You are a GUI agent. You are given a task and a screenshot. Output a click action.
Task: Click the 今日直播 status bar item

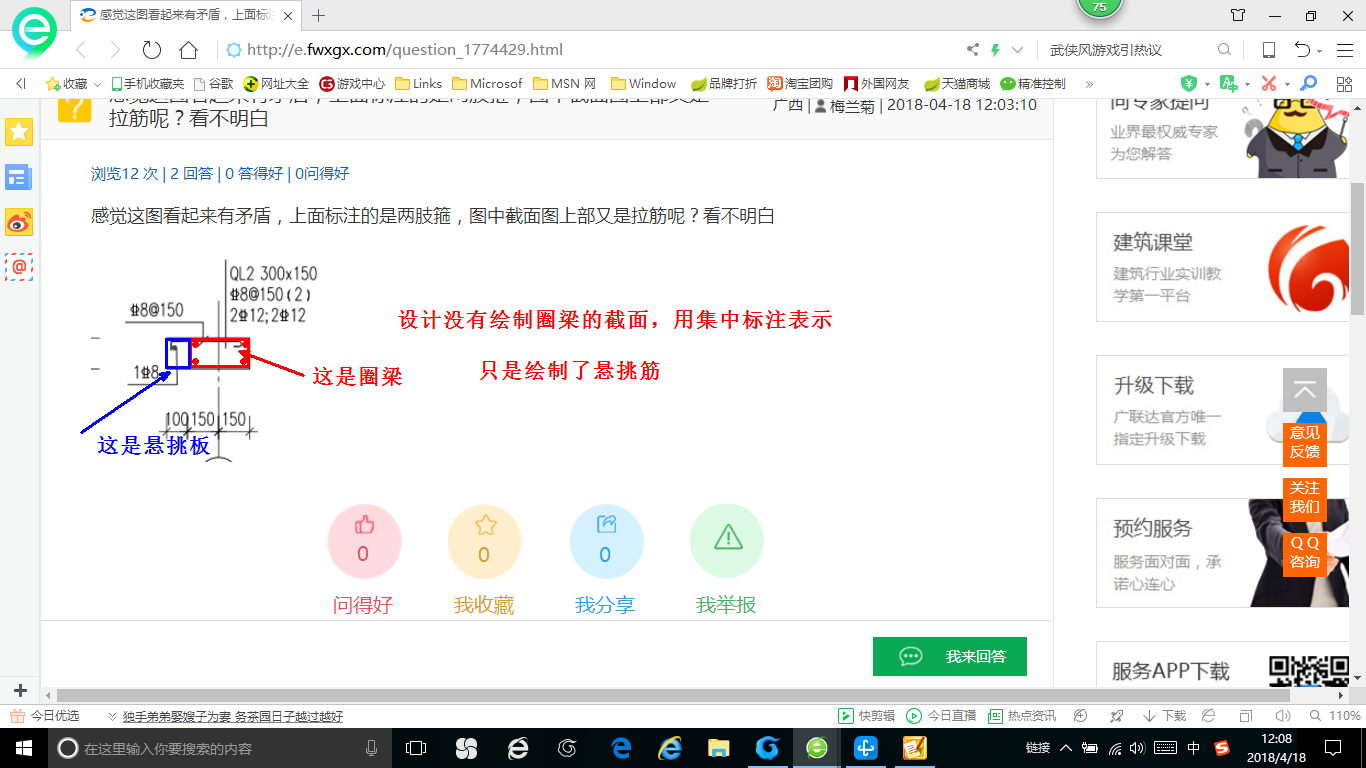[941, 716]
